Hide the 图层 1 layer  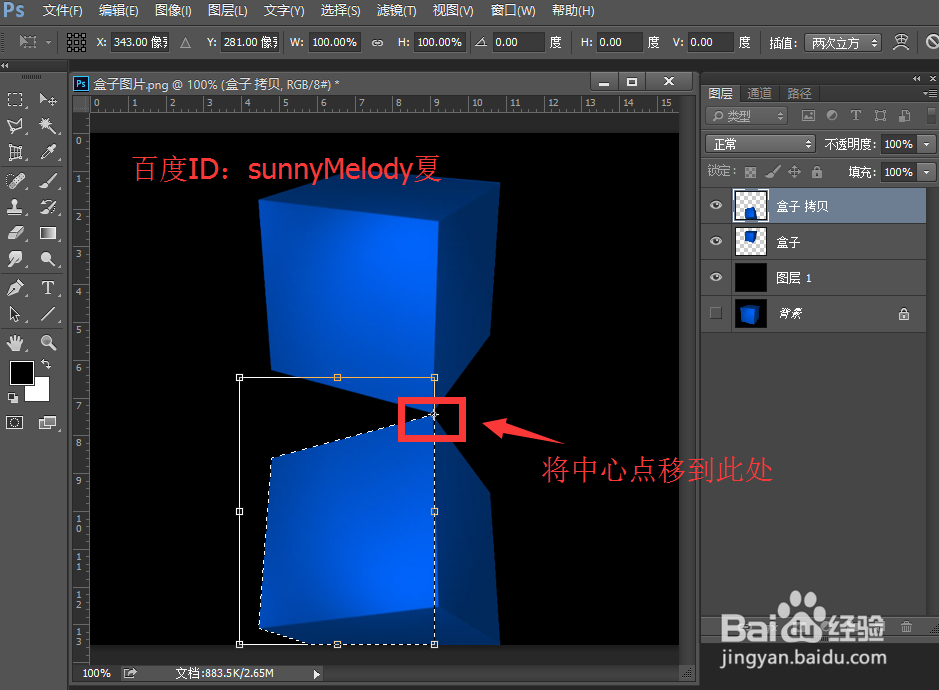(716, 277)
